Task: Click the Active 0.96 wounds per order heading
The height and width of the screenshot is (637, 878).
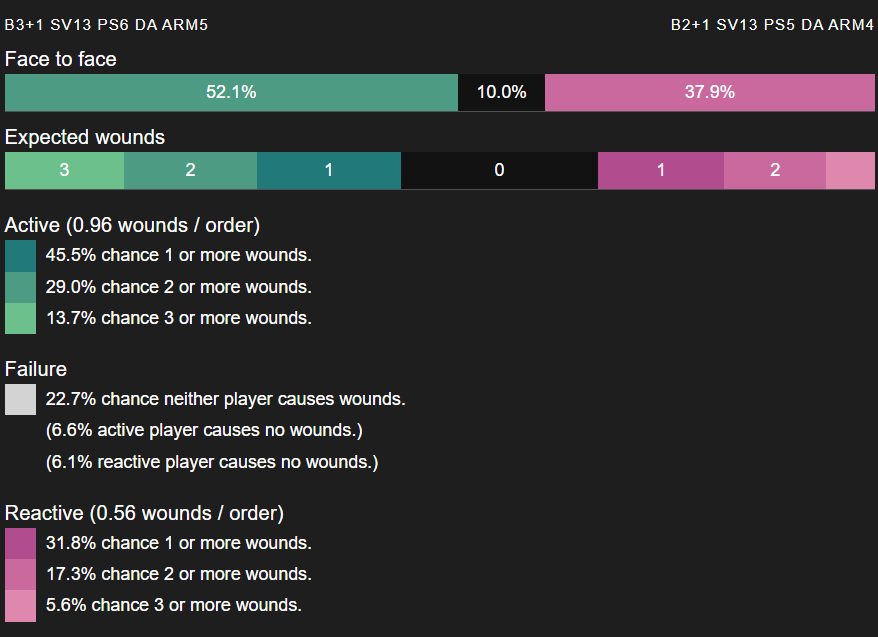Action: coord(132,225)
